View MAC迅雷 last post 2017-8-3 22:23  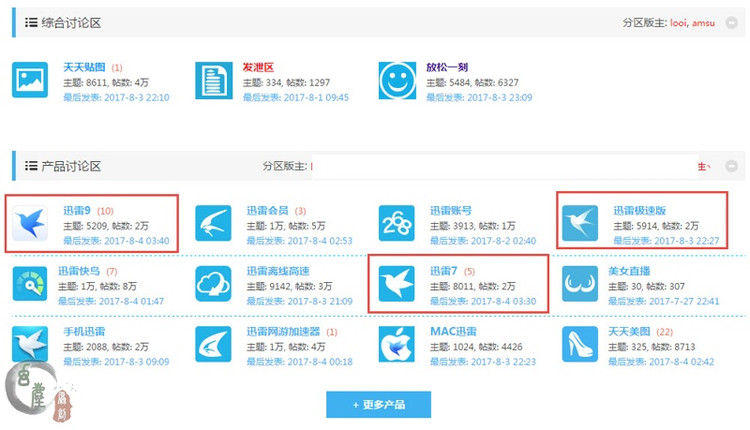pos(483,362)
